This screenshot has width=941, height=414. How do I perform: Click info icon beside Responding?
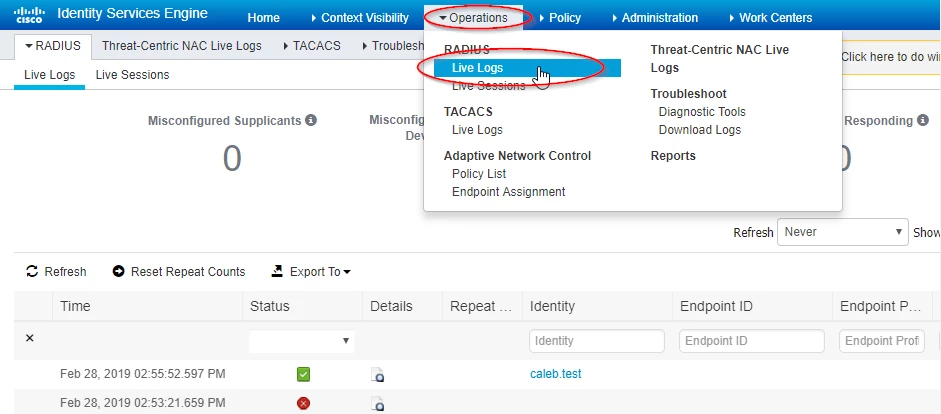pyautogui.click(x=923, y=120)
